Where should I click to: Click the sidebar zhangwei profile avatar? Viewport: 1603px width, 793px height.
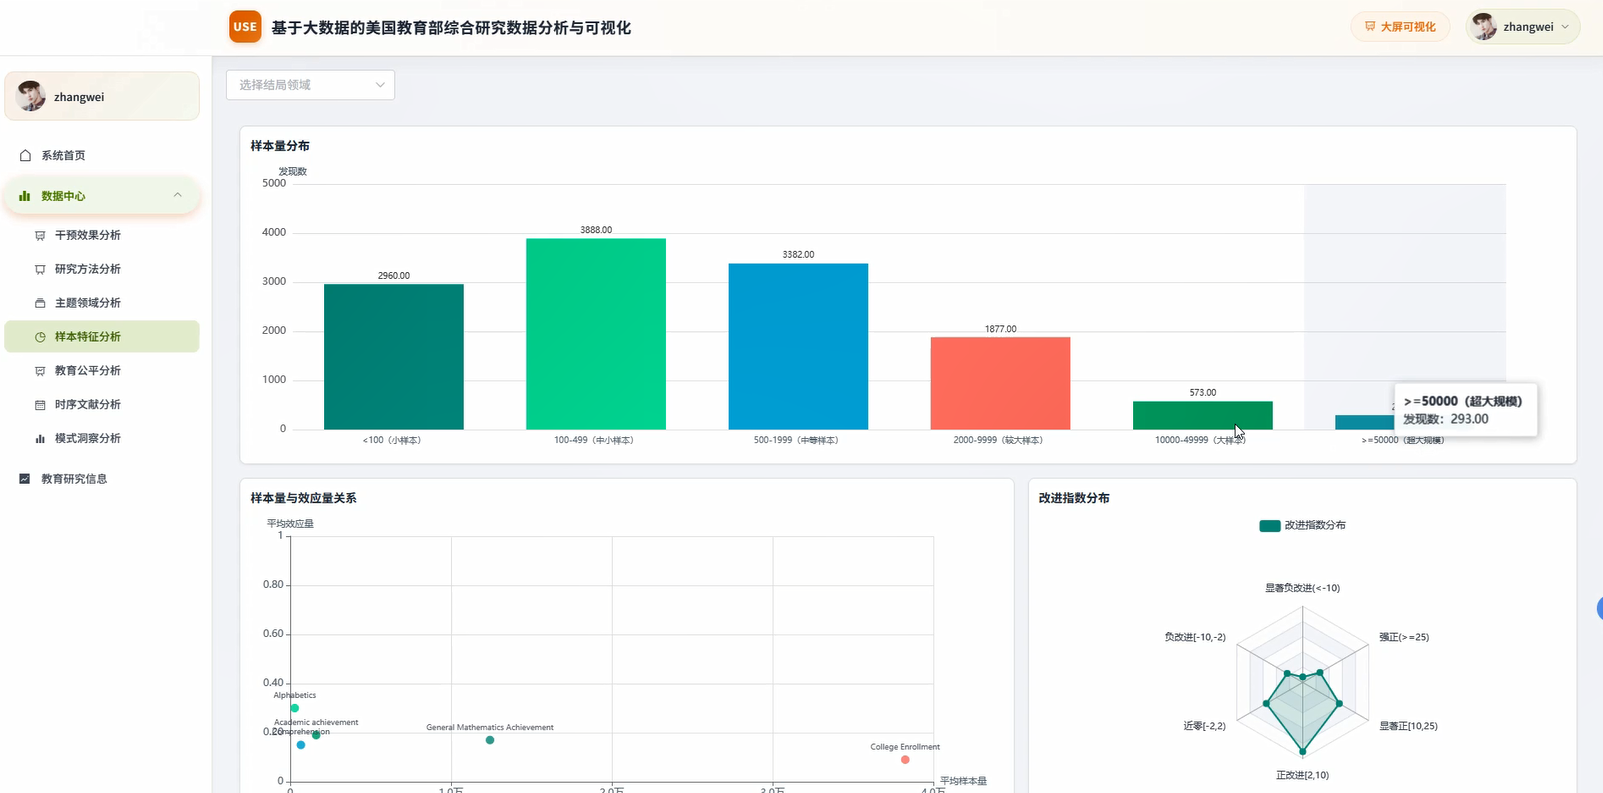[x=31, y=96]
